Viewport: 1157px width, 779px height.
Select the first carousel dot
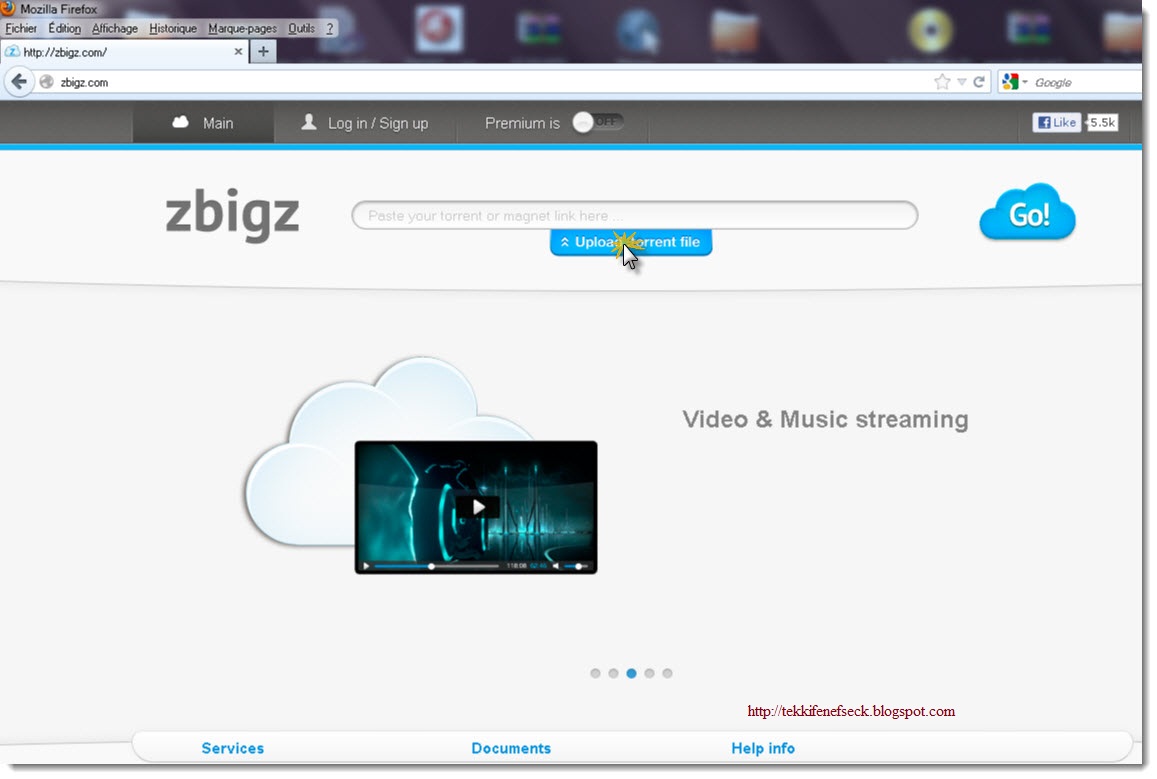(x=595, y=673)
